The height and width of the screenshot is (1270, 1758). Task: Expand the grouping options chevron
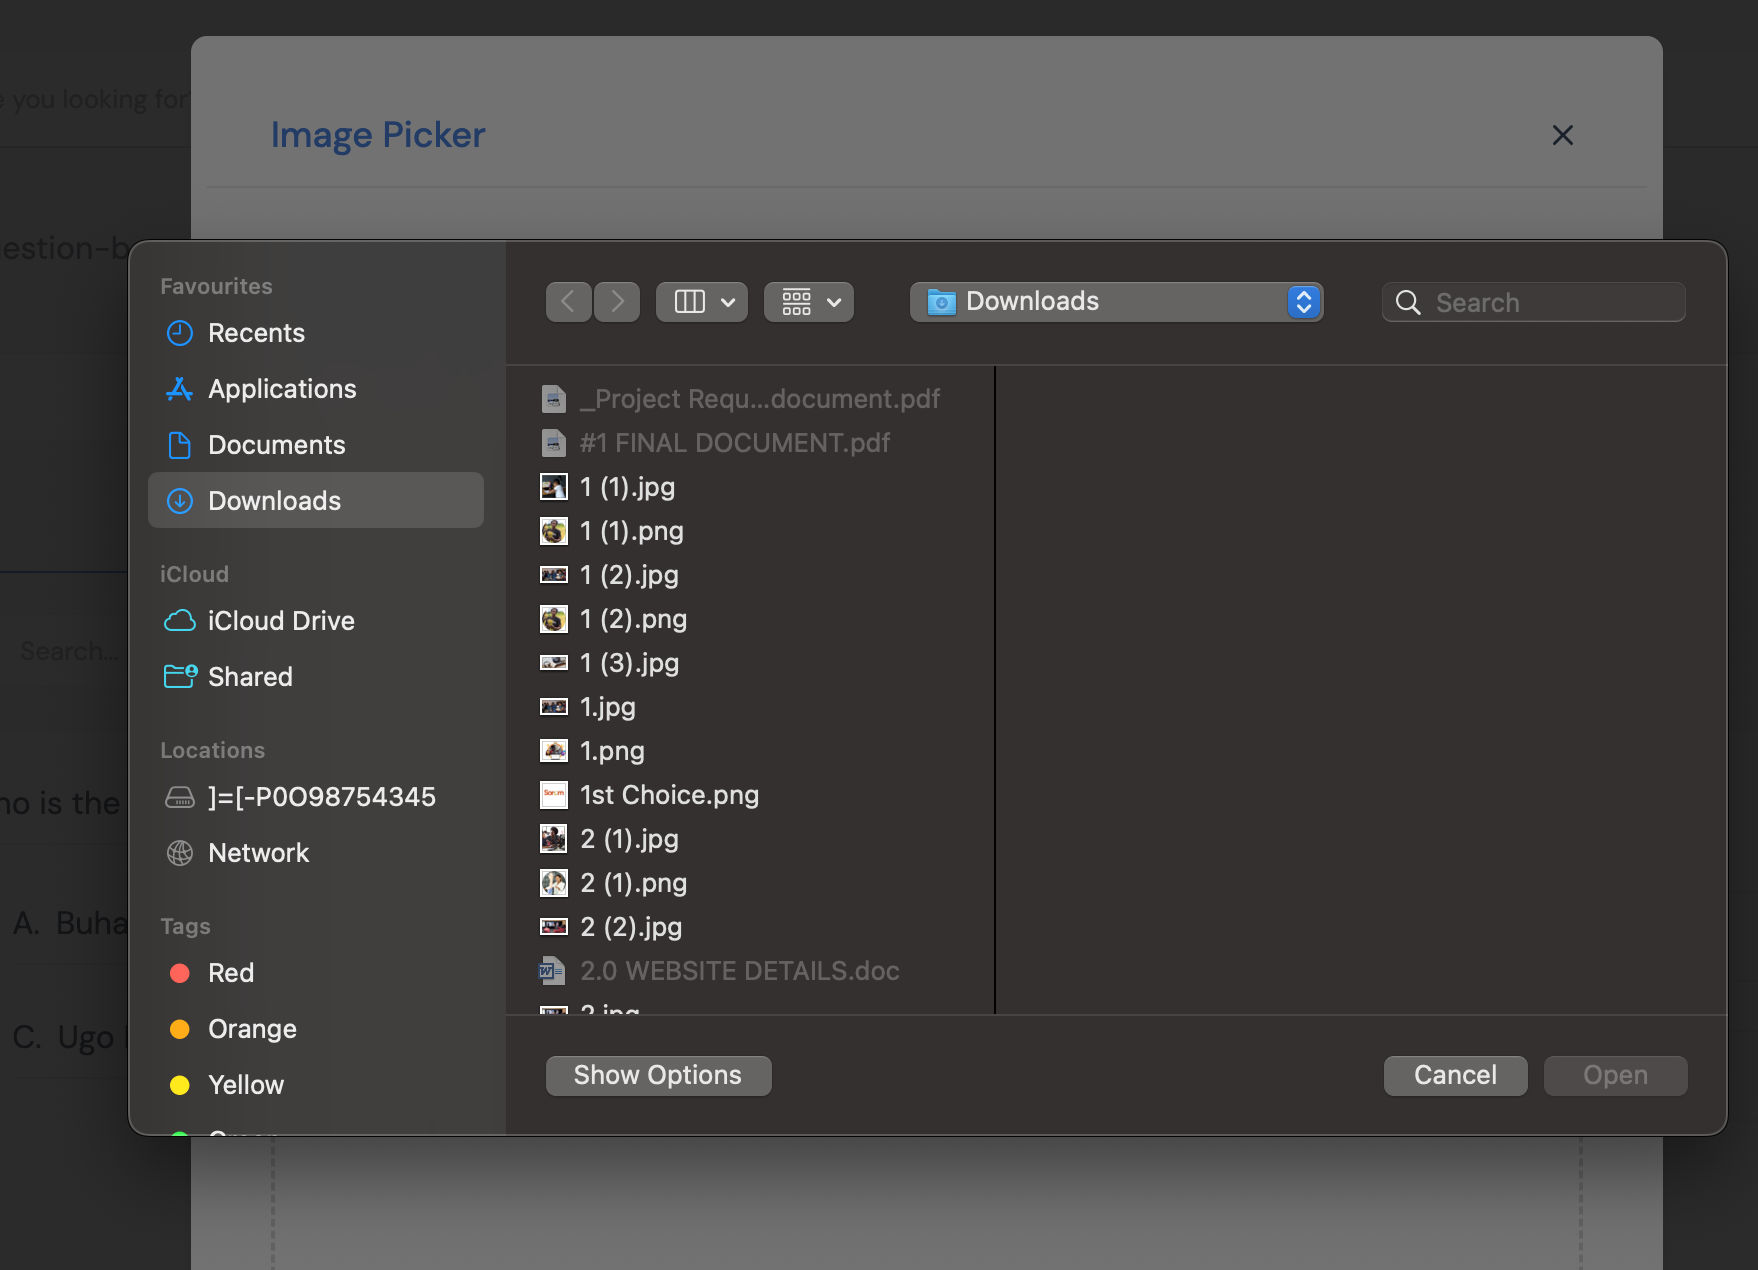834,302
